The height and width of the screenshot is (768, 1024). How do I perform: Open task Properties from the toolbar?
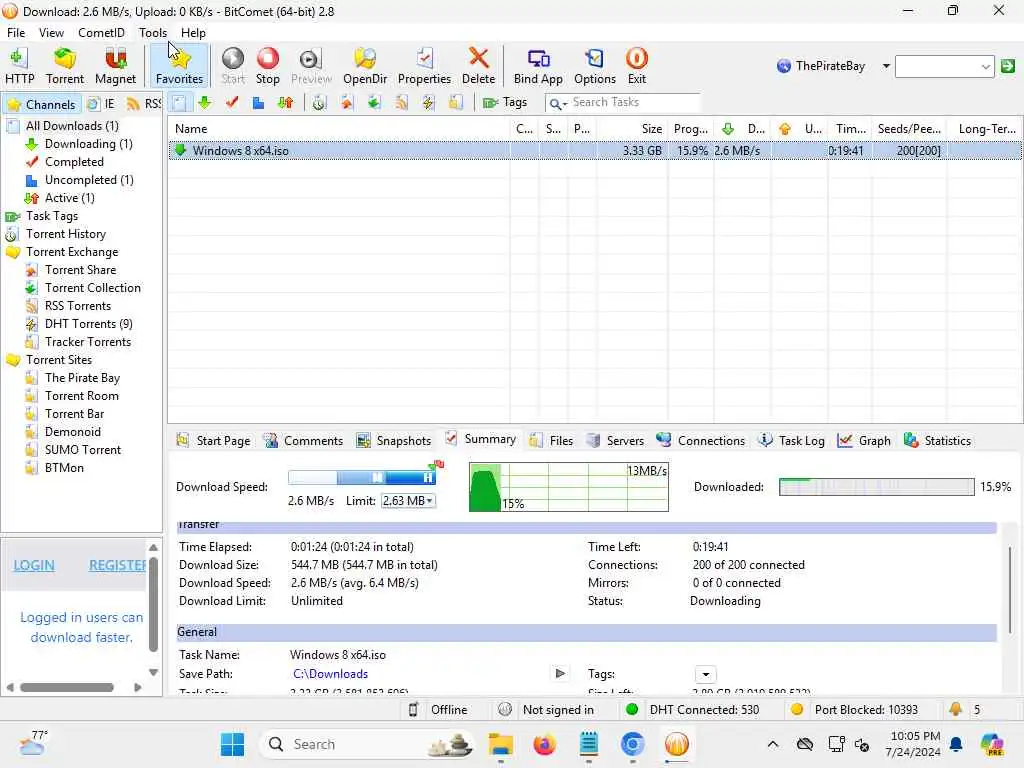point(424,65)
